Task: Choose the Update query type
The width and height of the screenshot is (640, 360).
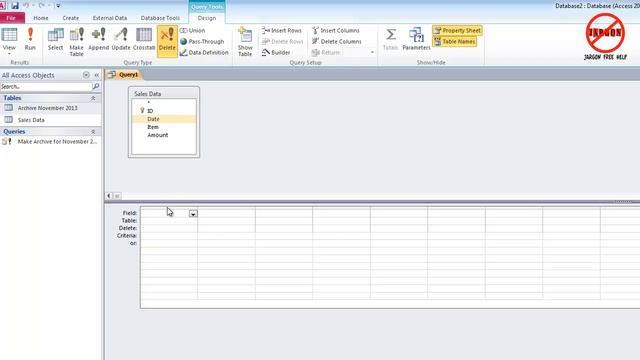Action: pos(121,39)
